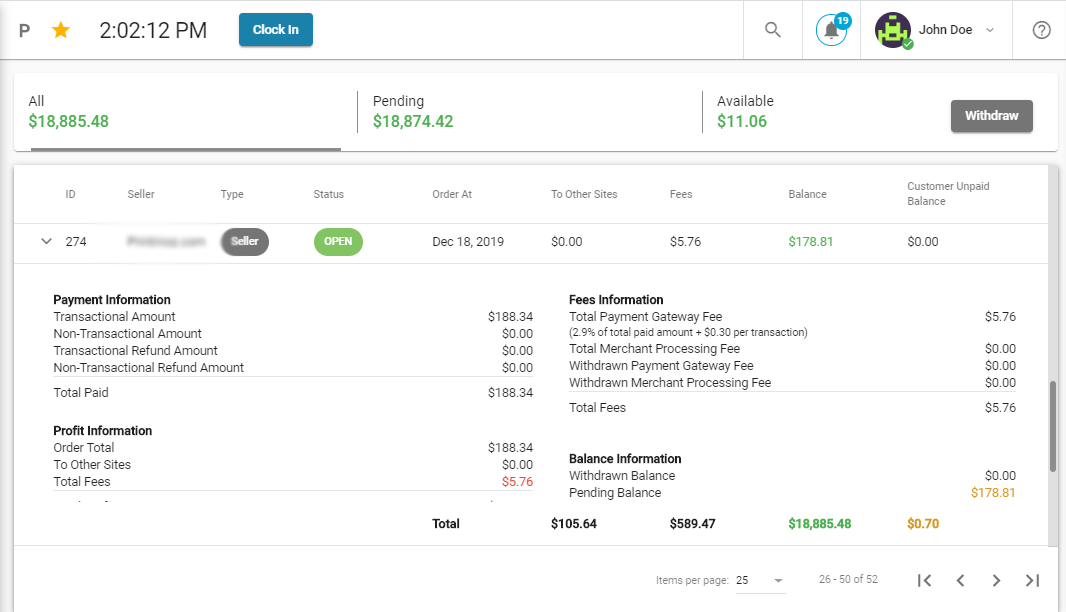This screenshot has width=1066, height=612.
Task: Jump to the last page
Action: pos(1032,580)
